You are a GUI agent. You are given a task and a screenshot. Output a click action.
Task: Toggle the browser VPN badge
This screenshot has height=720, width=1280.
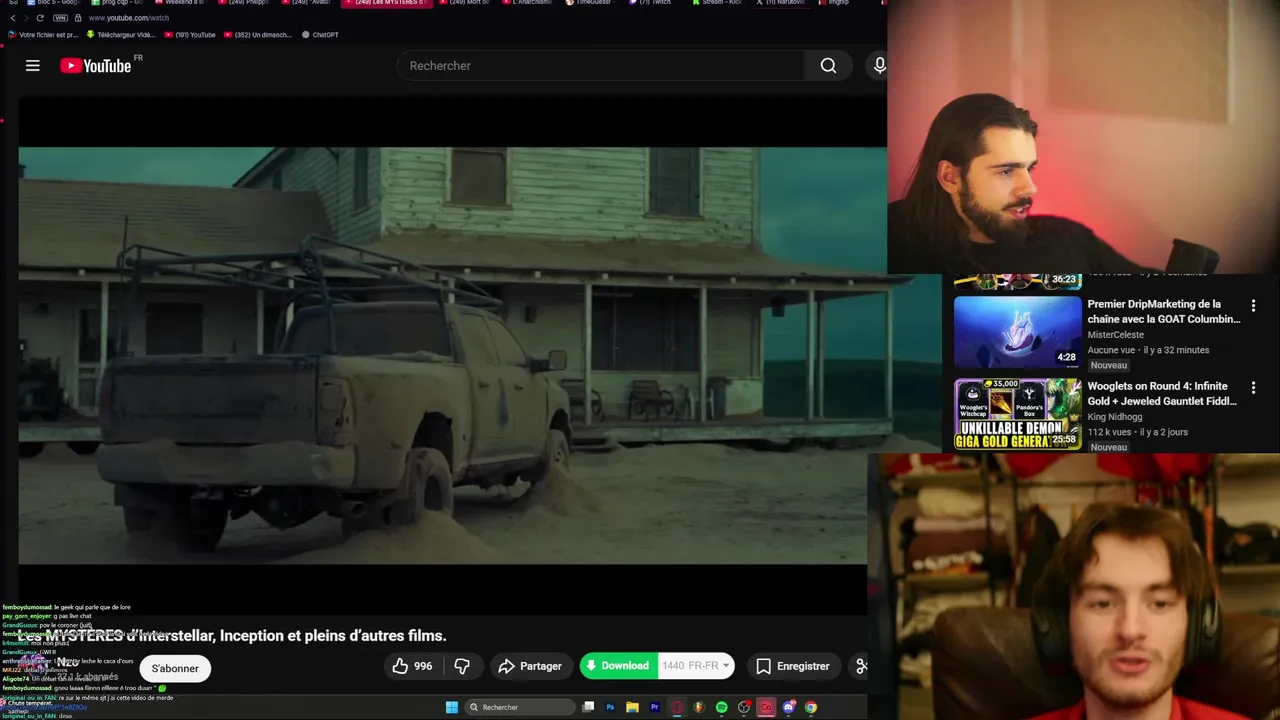(60, 18)
